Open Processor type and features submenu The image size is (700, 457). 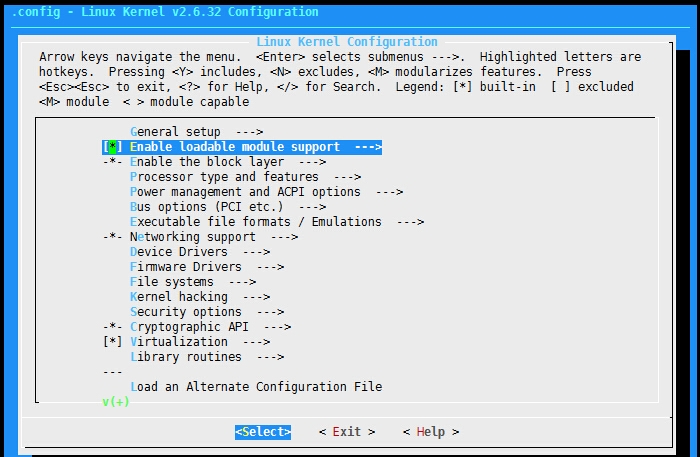pos(246,177)
